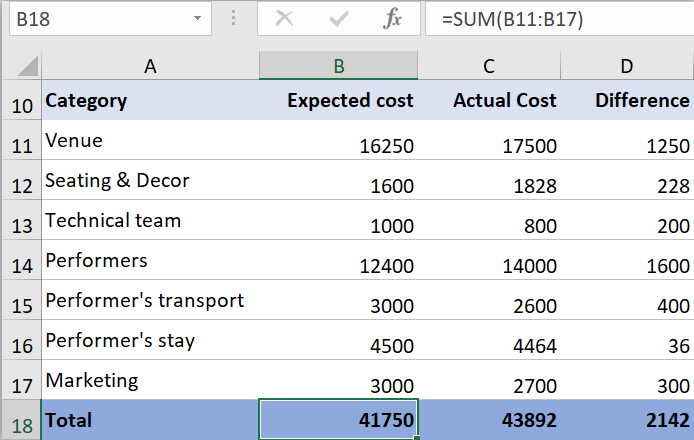Select row 10 header
This screenshot has width=694, height=440.
20,101
